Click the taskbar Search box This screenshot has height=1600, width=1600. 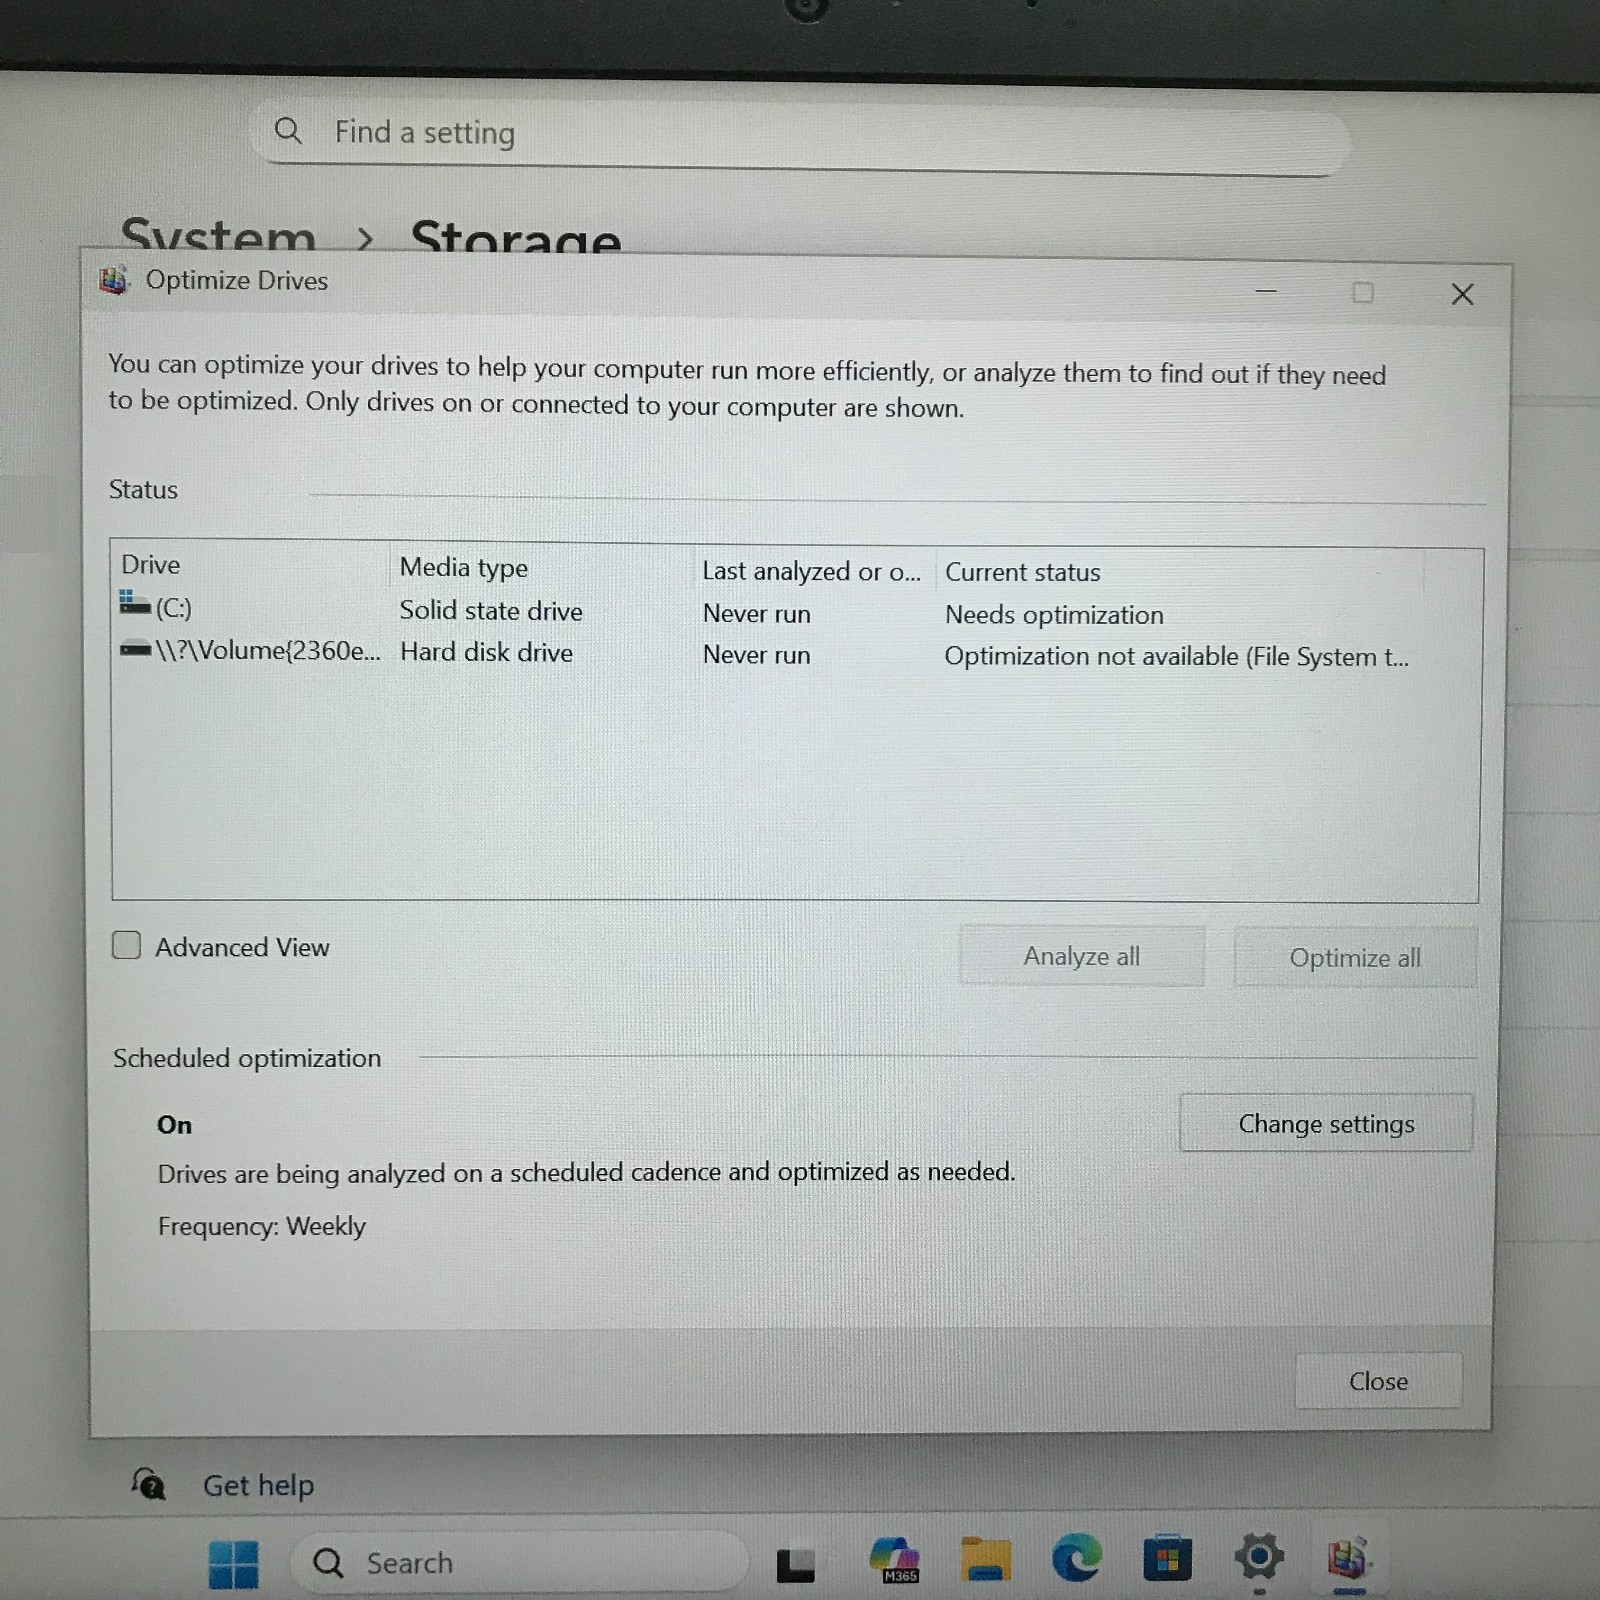[520, 1562]
